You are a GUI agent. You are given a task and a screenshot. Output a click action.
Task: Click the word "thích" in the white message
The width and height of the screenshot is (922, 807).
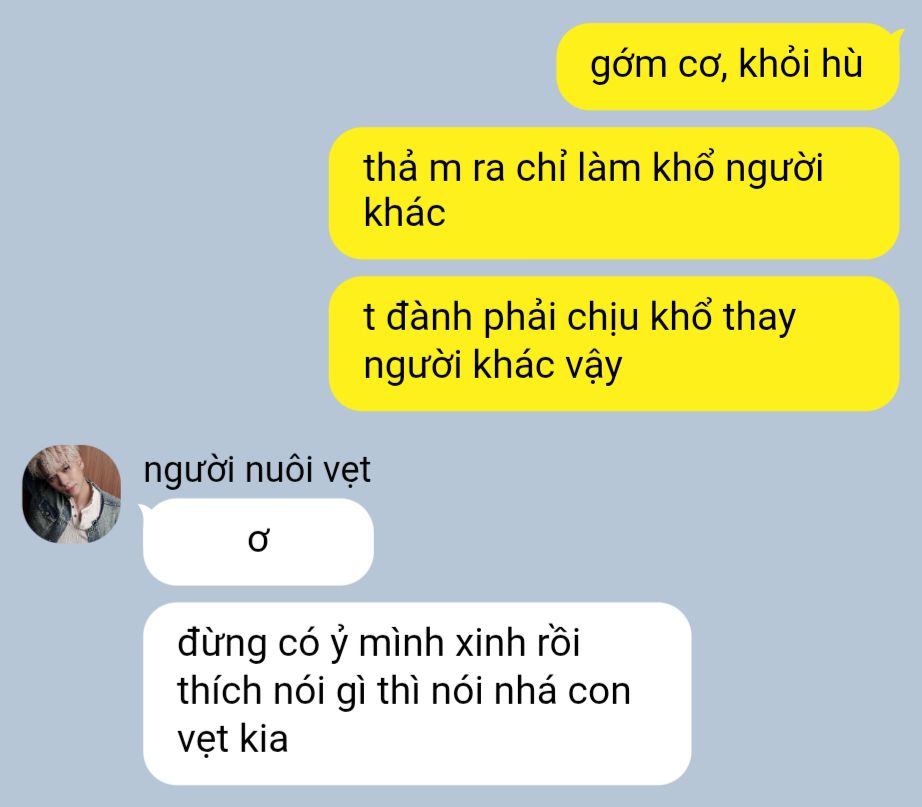(219, 691)
